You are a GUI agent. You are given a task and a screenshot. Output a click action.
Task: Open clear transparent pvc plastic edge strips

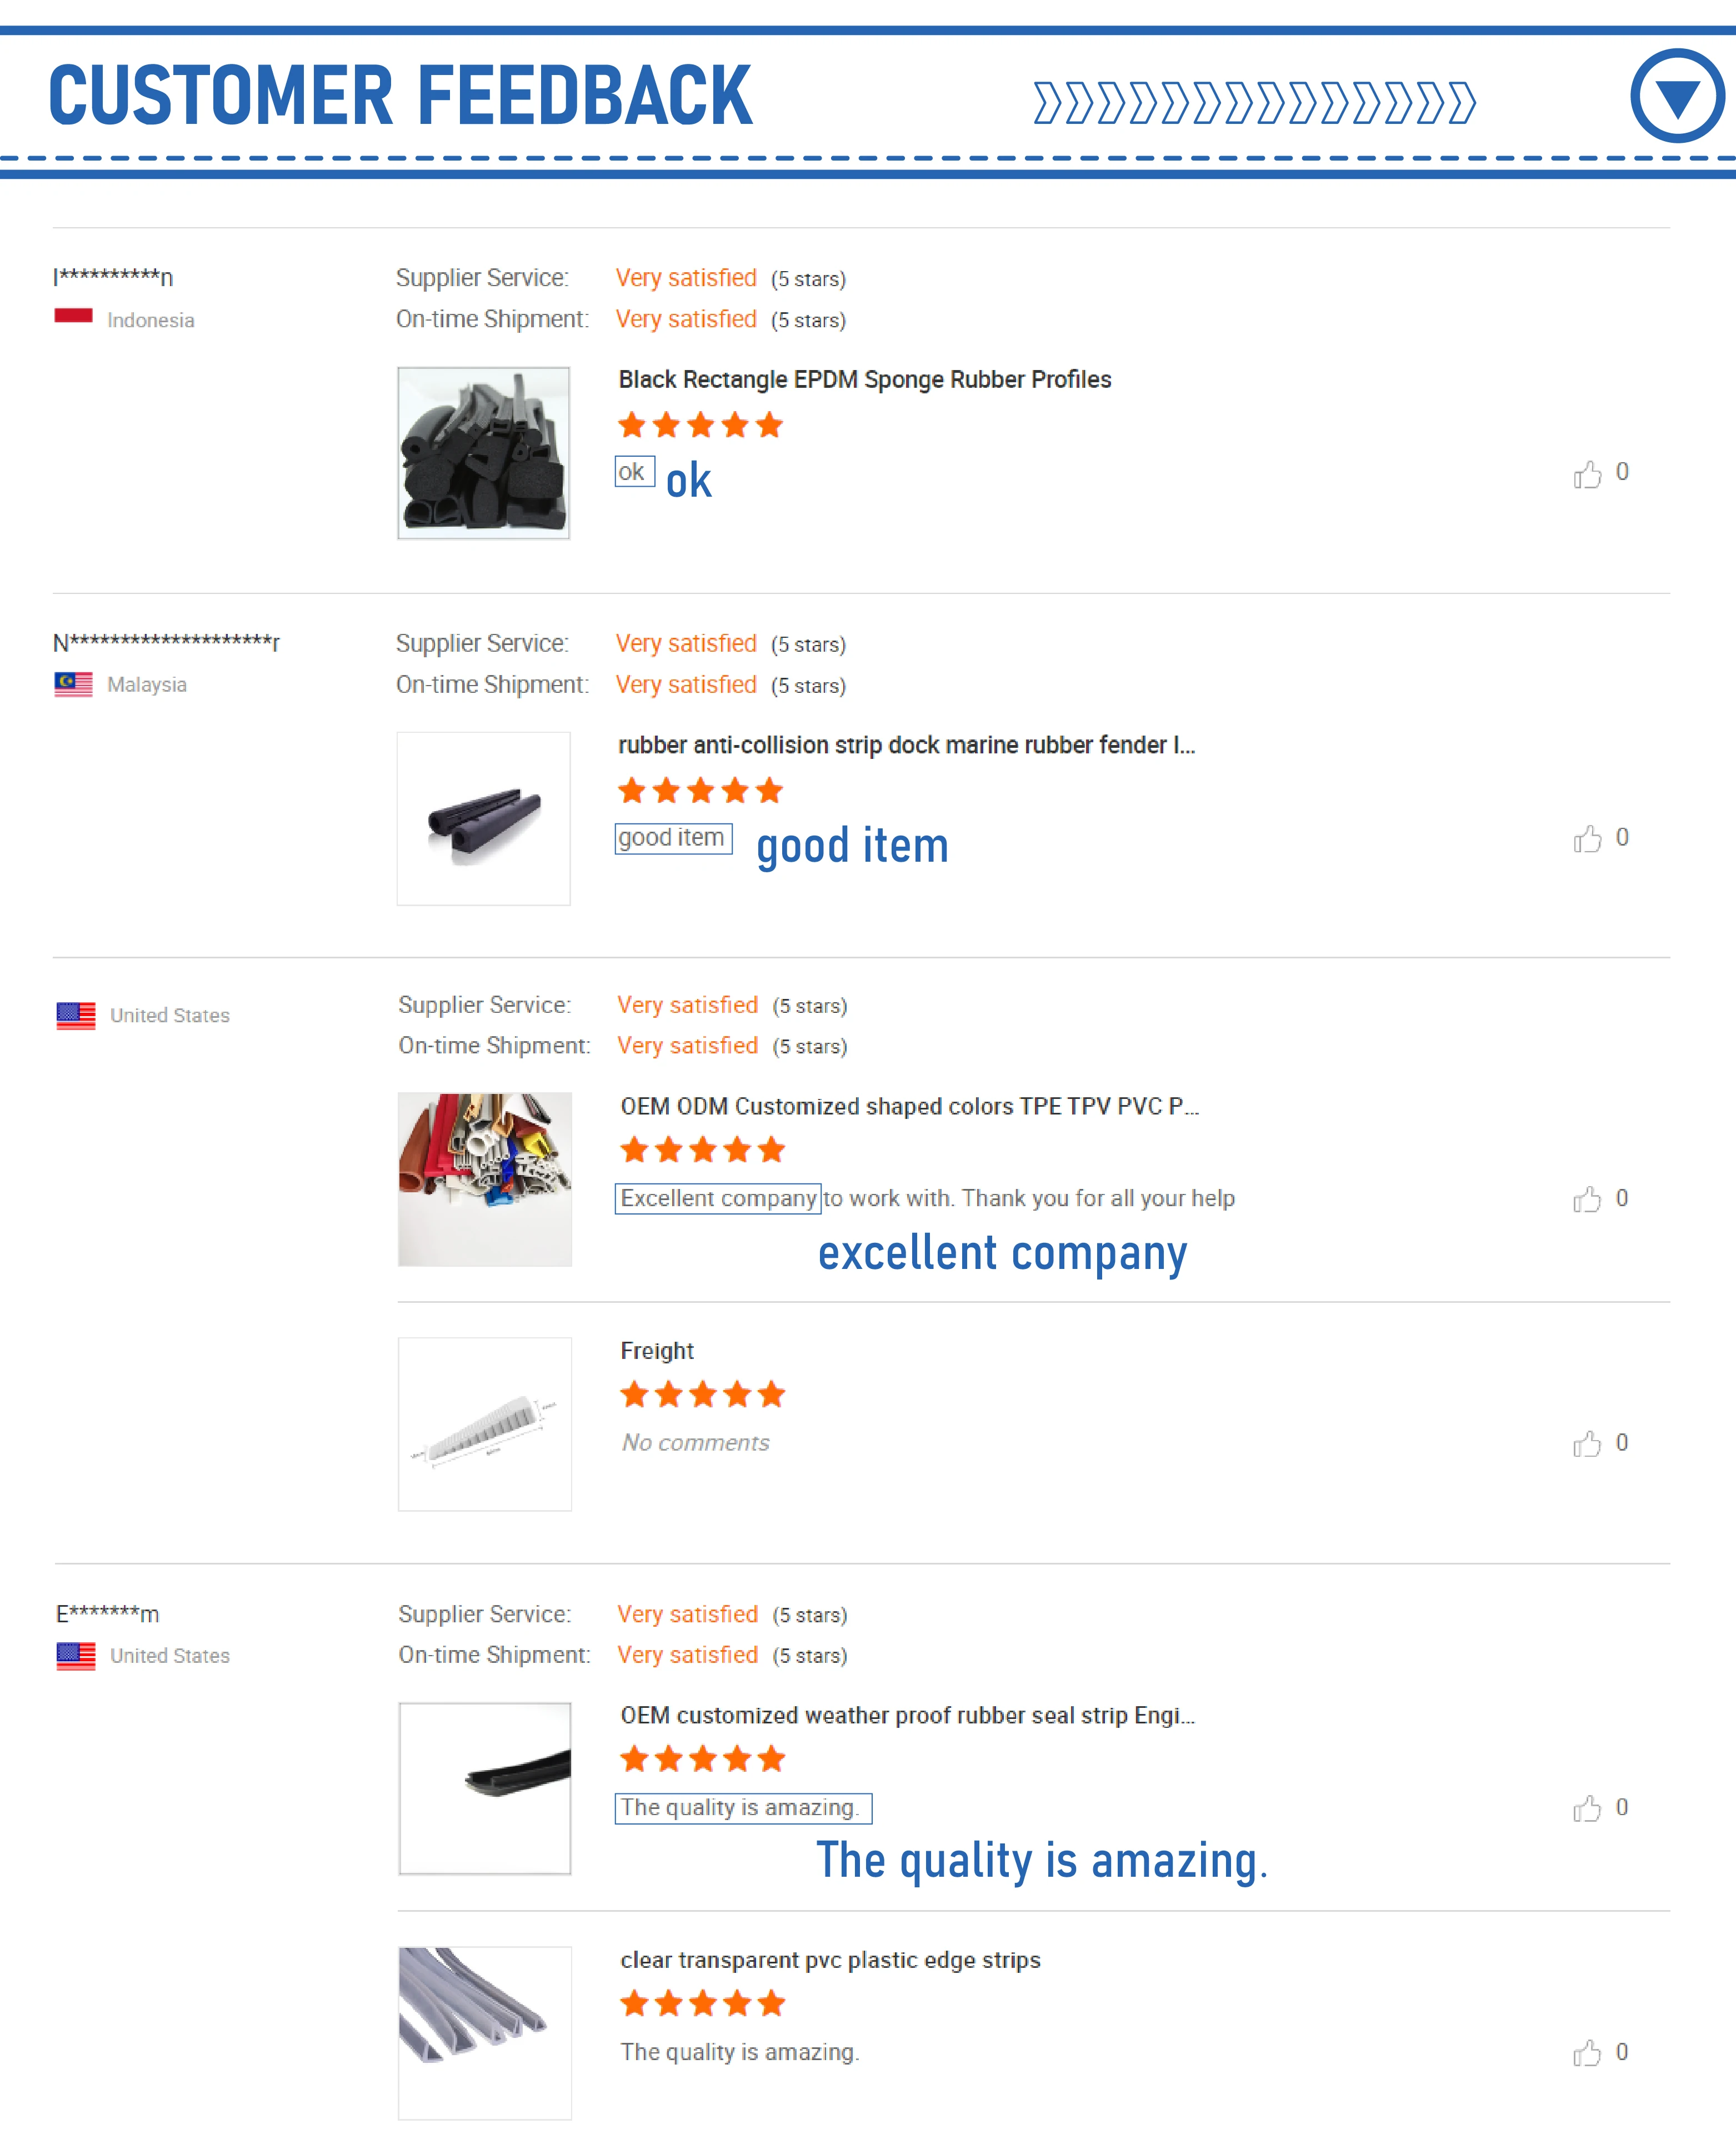pyautogui.click(x=830, y=1960)
